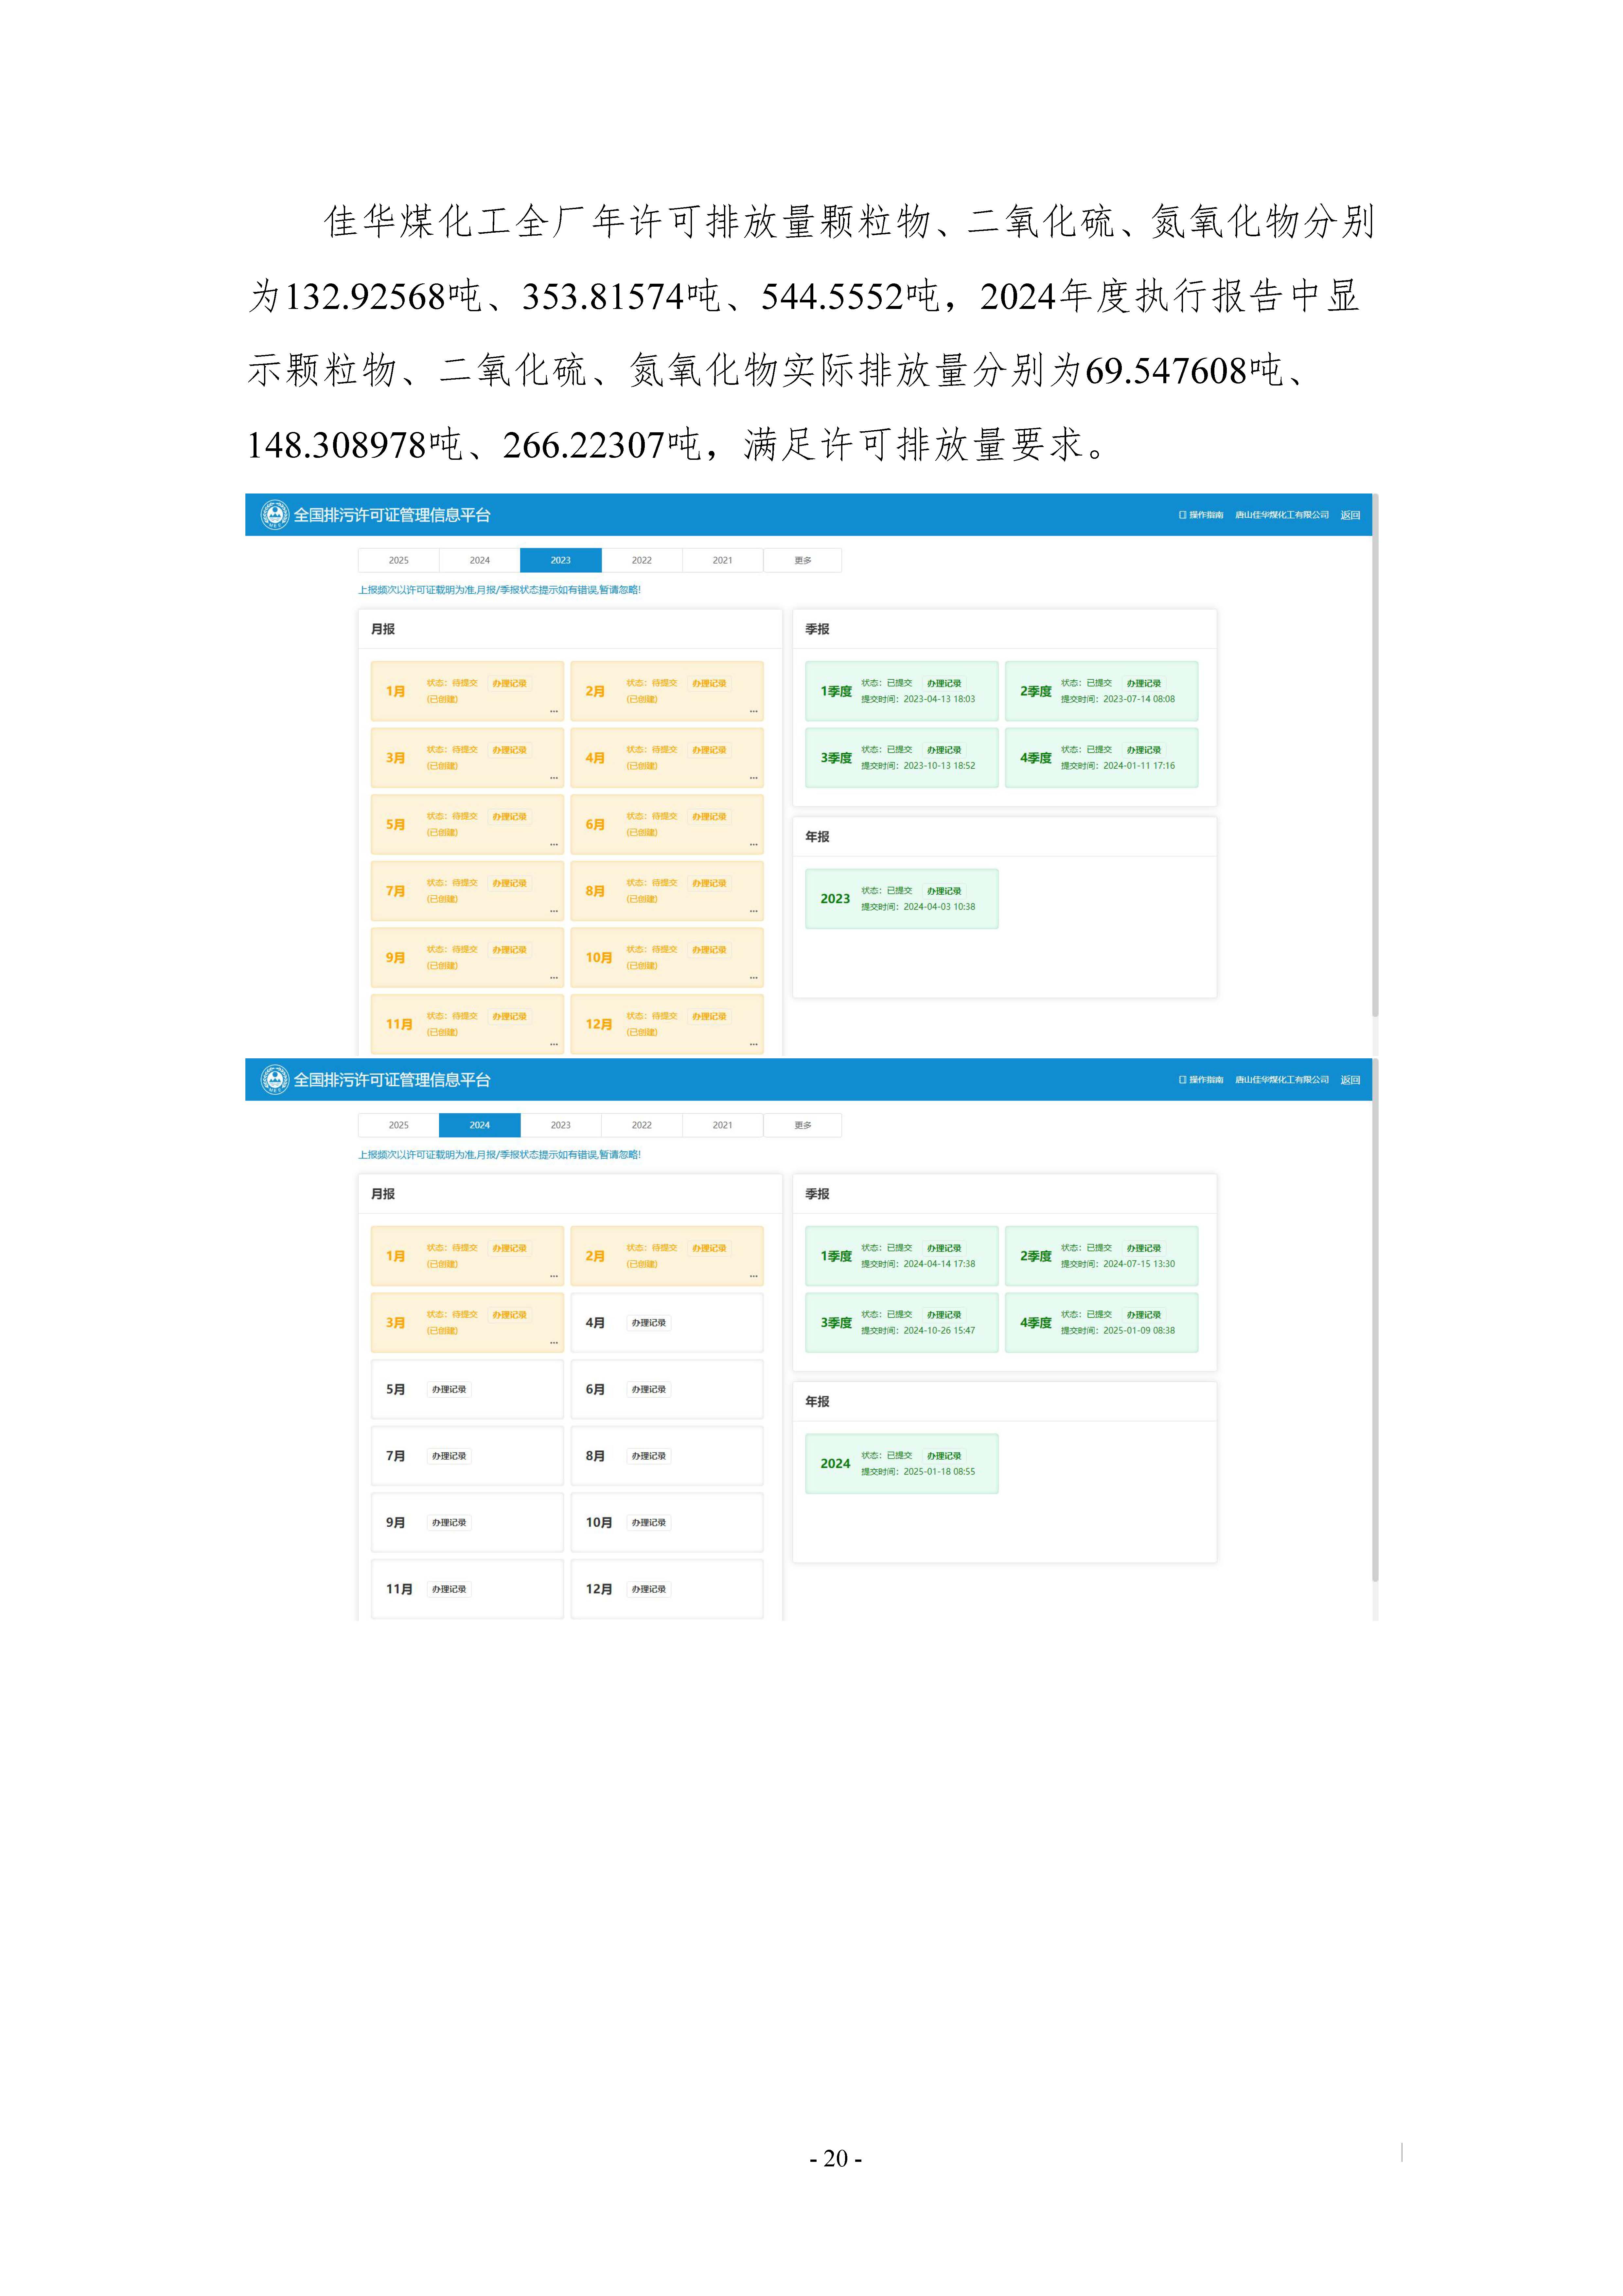
Task: Open 办理记录 for 3季度 submitted 2023-10-13
Action: (944, 750)
